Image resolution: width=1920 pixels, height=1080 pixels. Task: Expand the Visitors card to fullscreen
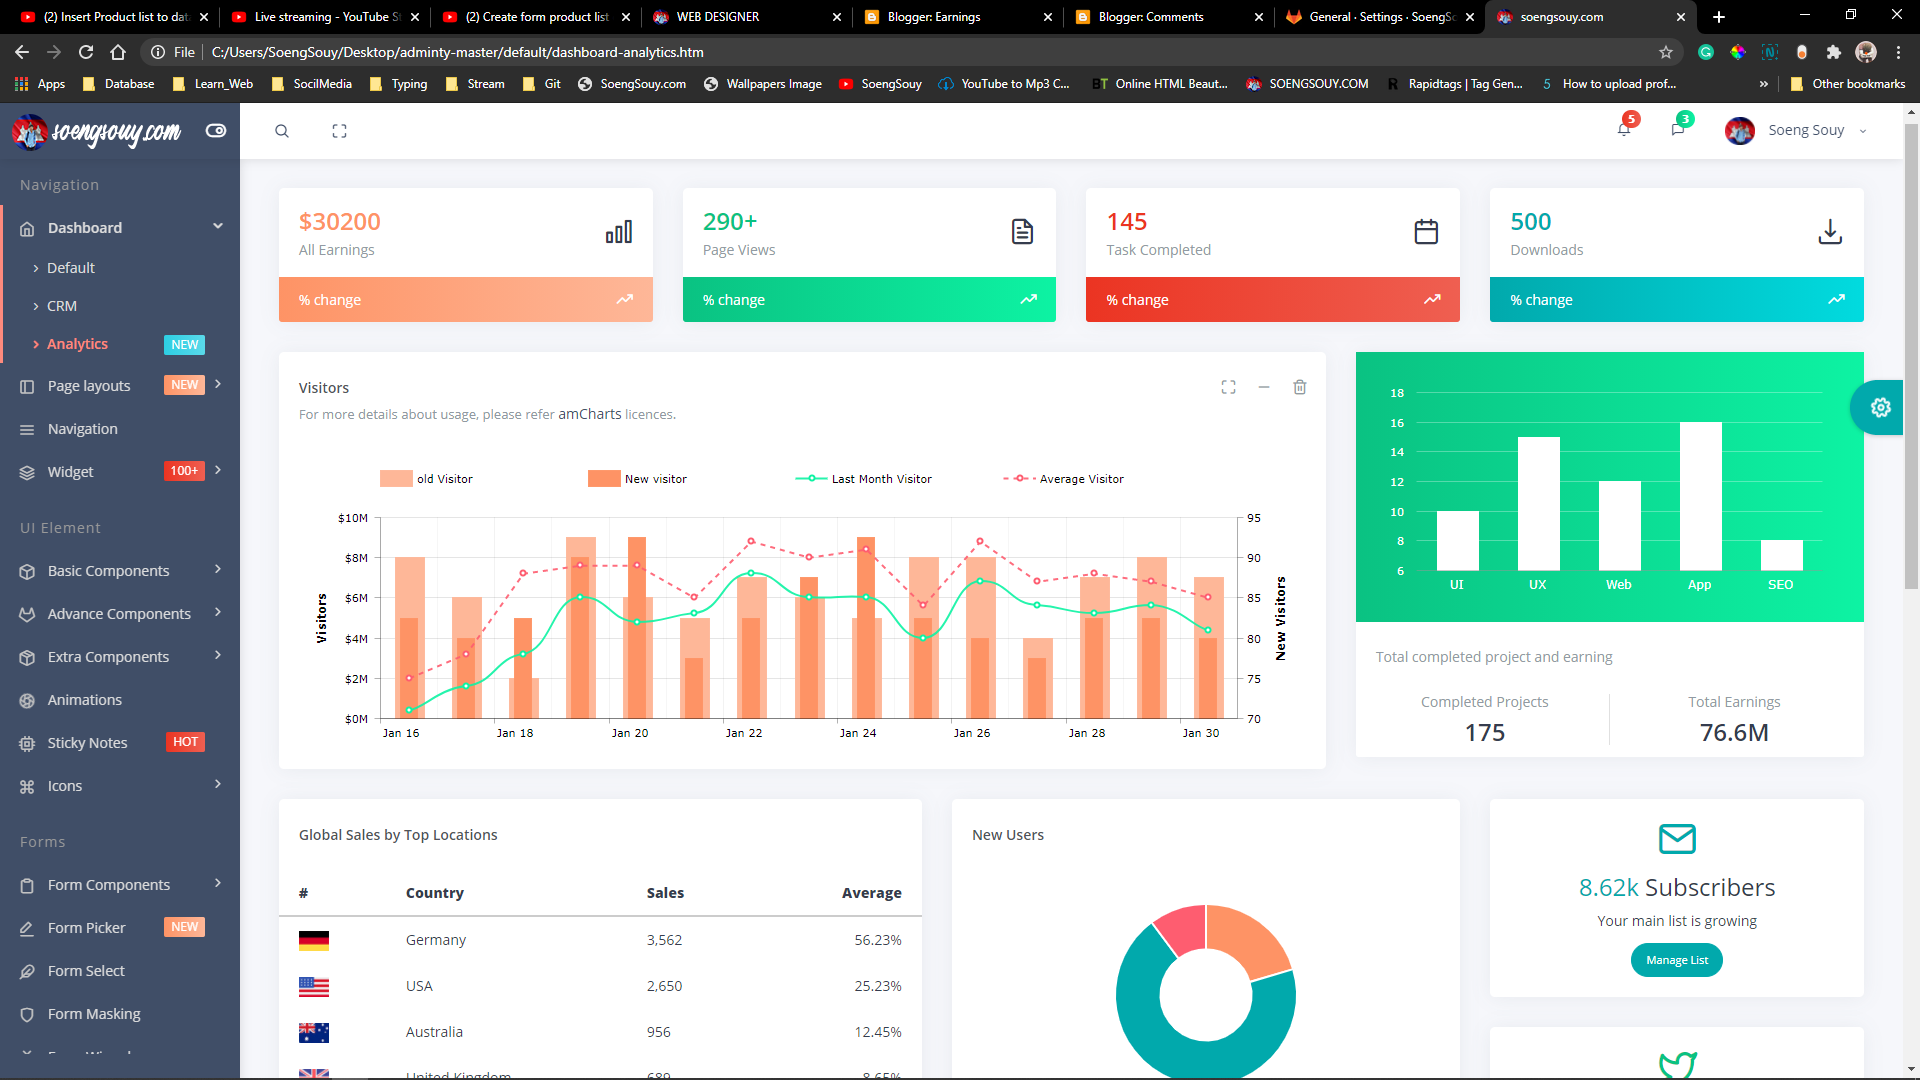coord(1228,387)
